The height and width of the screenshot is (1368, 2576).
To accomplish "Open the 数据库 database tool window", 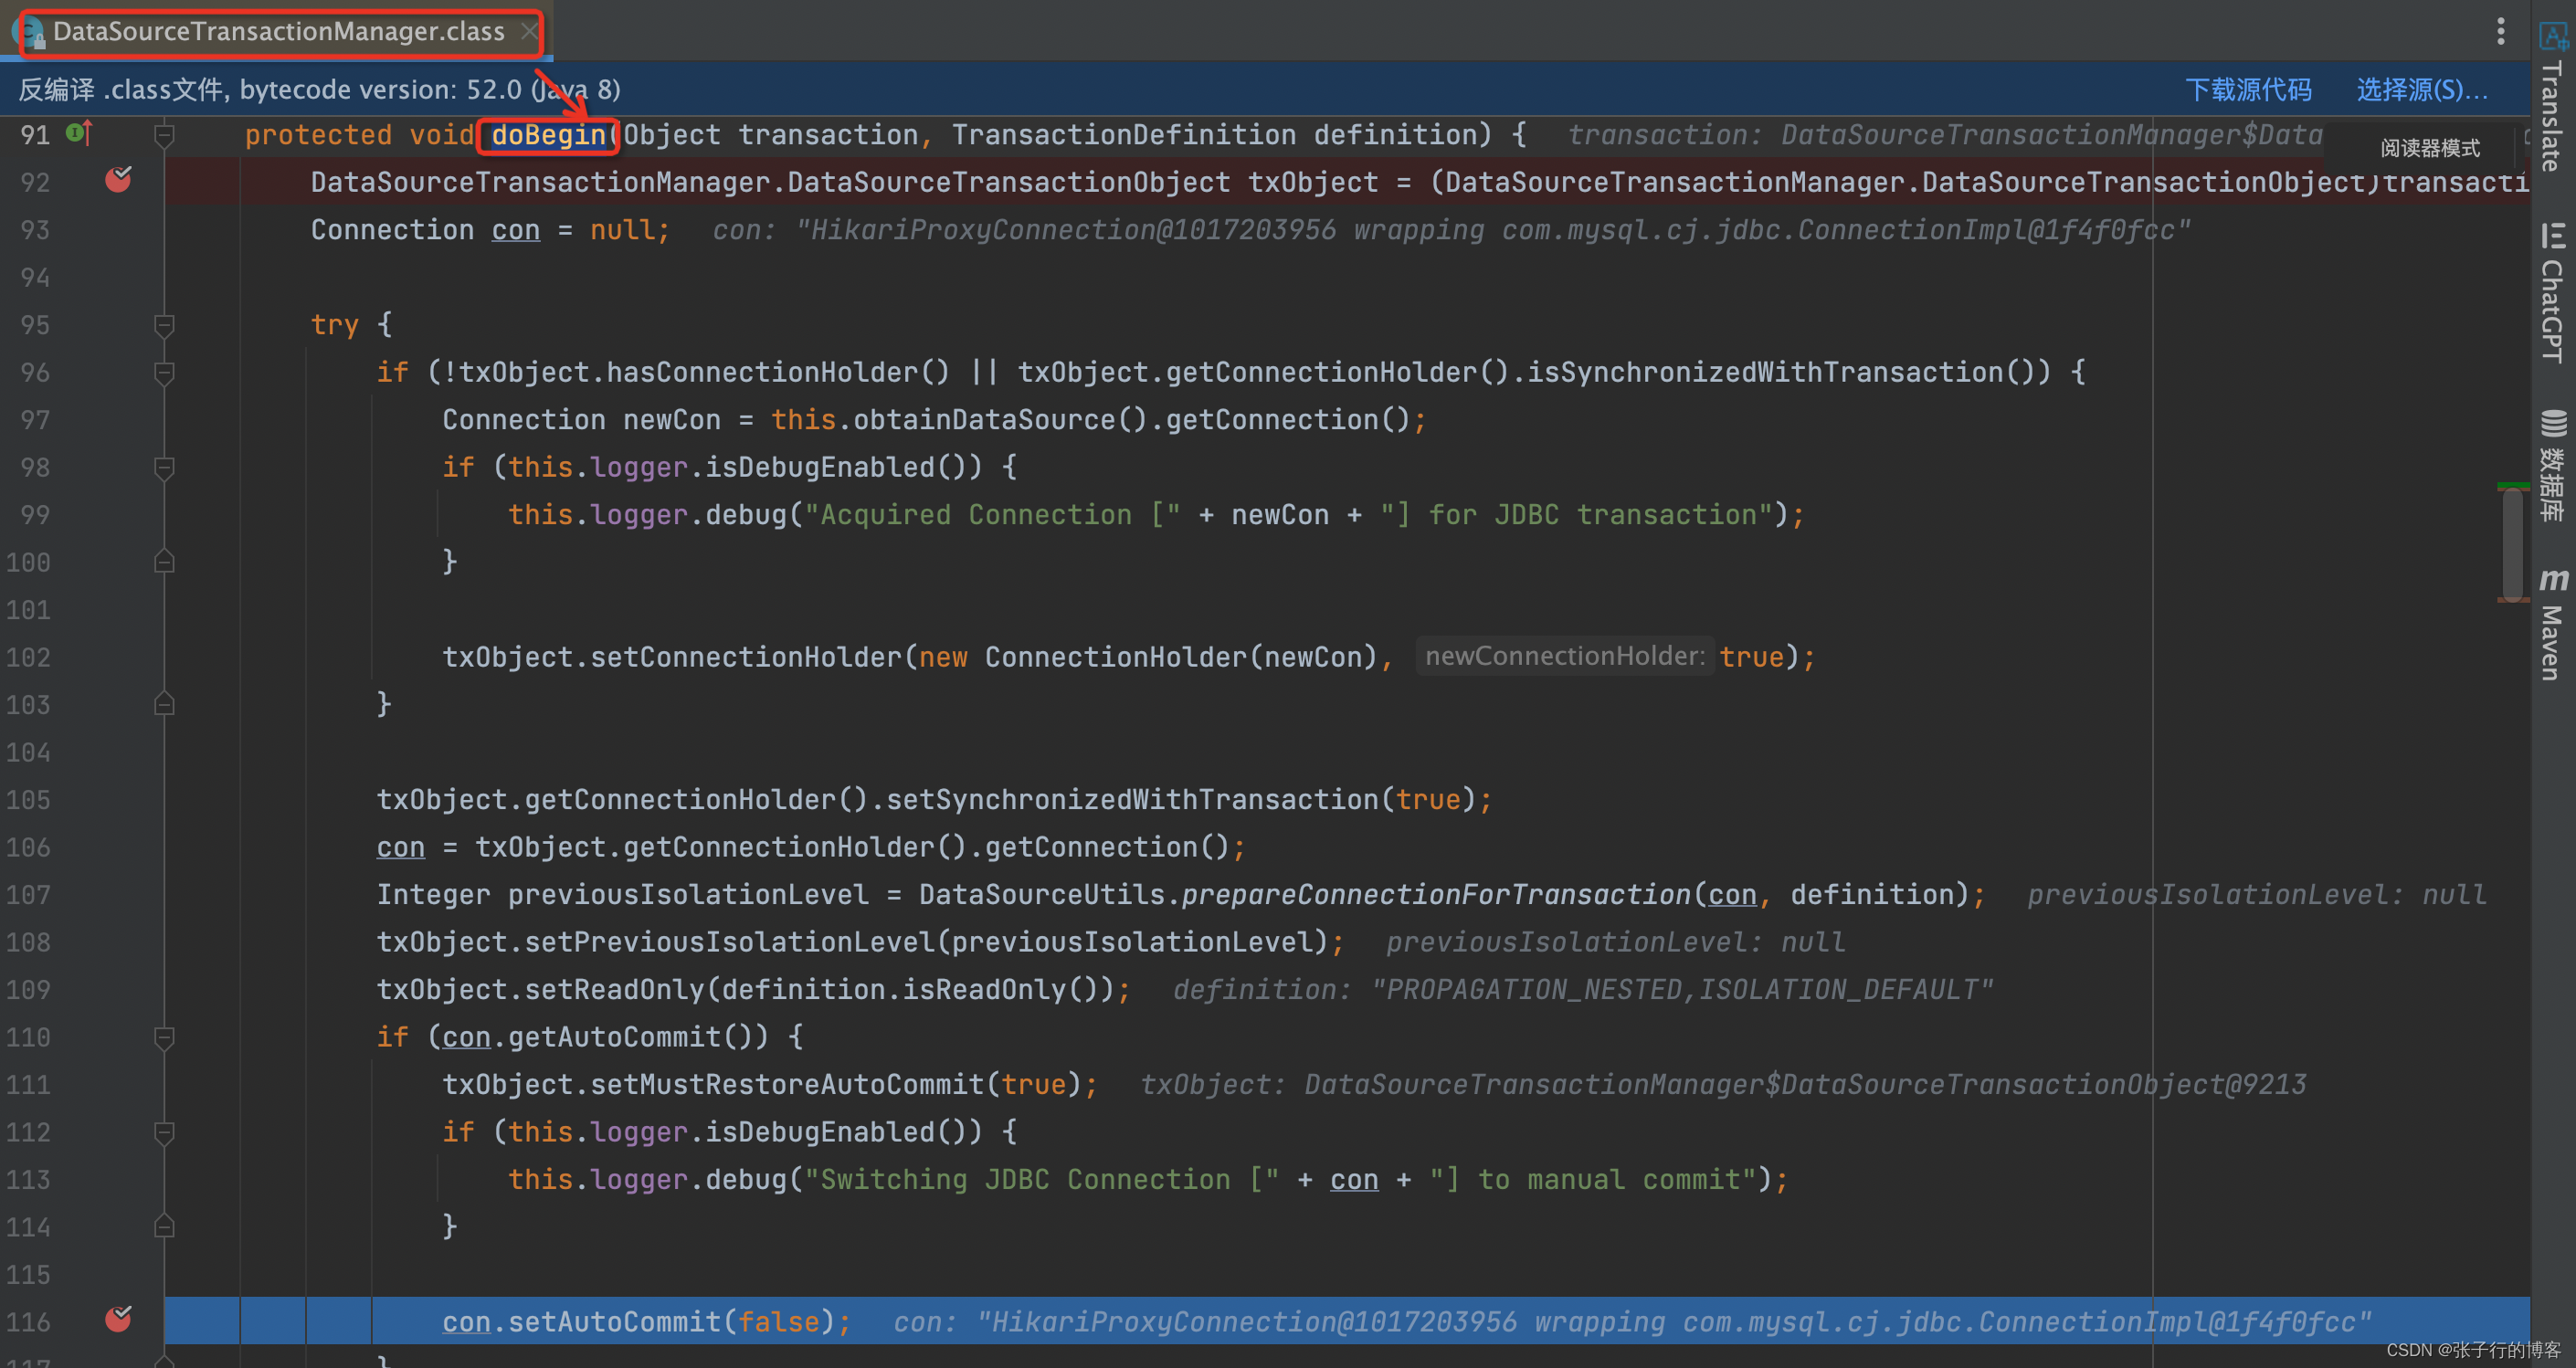I will [x=2553, y=465].
